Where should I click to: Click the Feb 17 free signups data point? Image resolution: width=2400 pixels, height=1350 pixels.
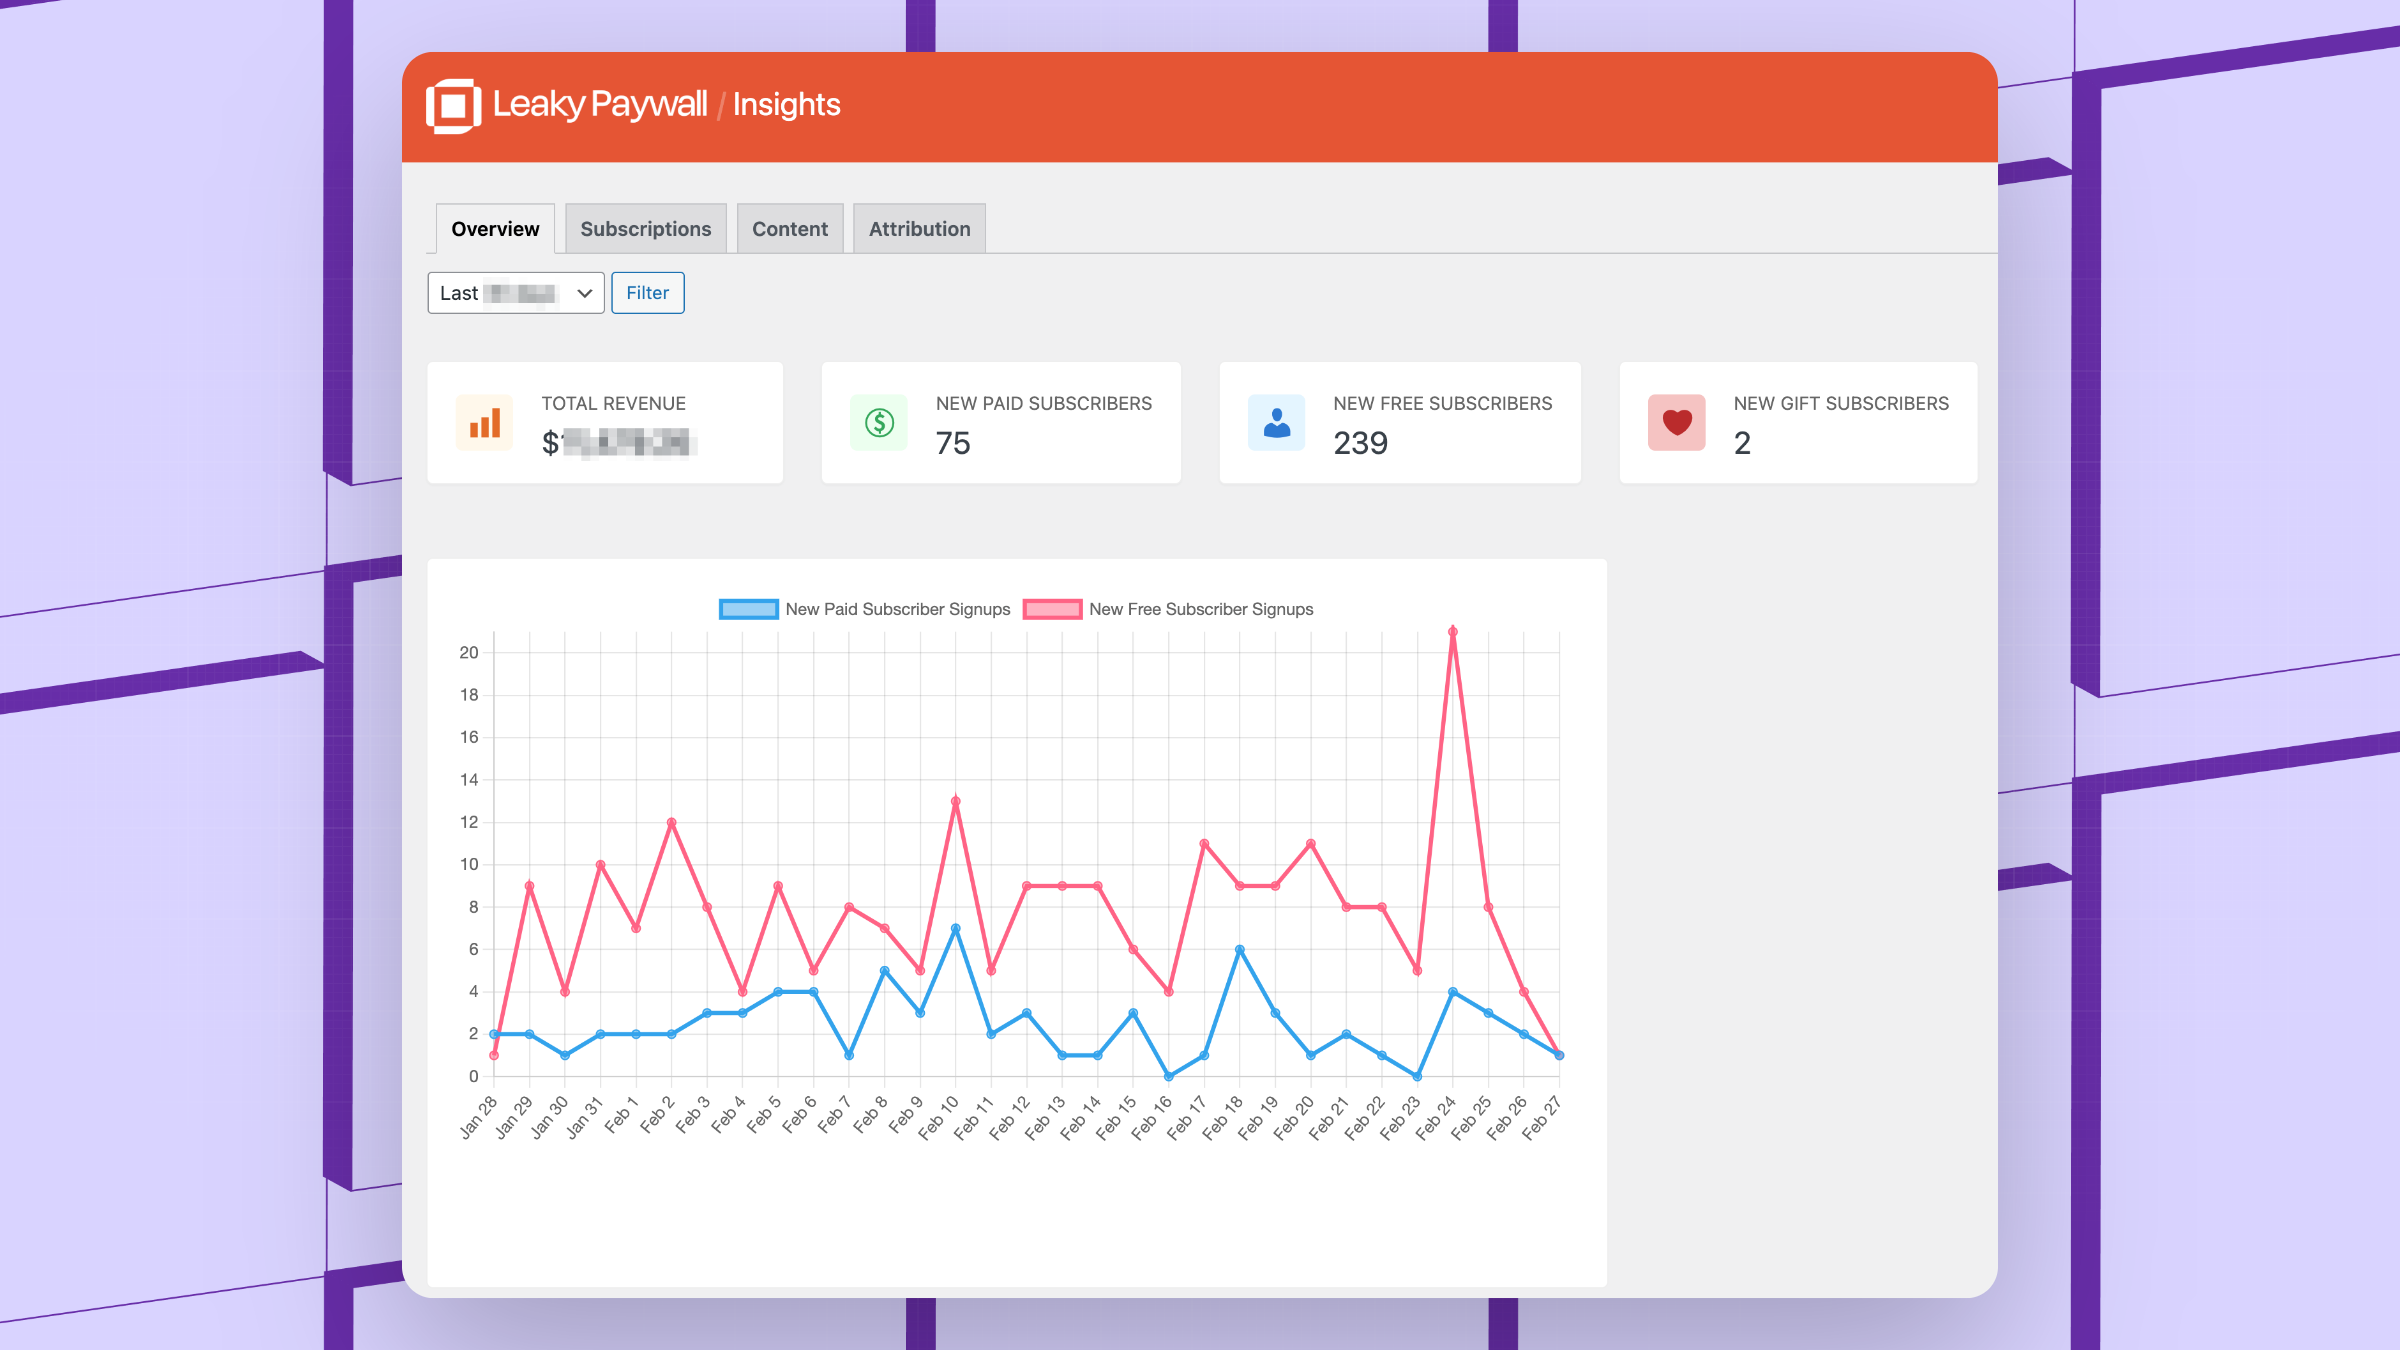point(1205,844)
